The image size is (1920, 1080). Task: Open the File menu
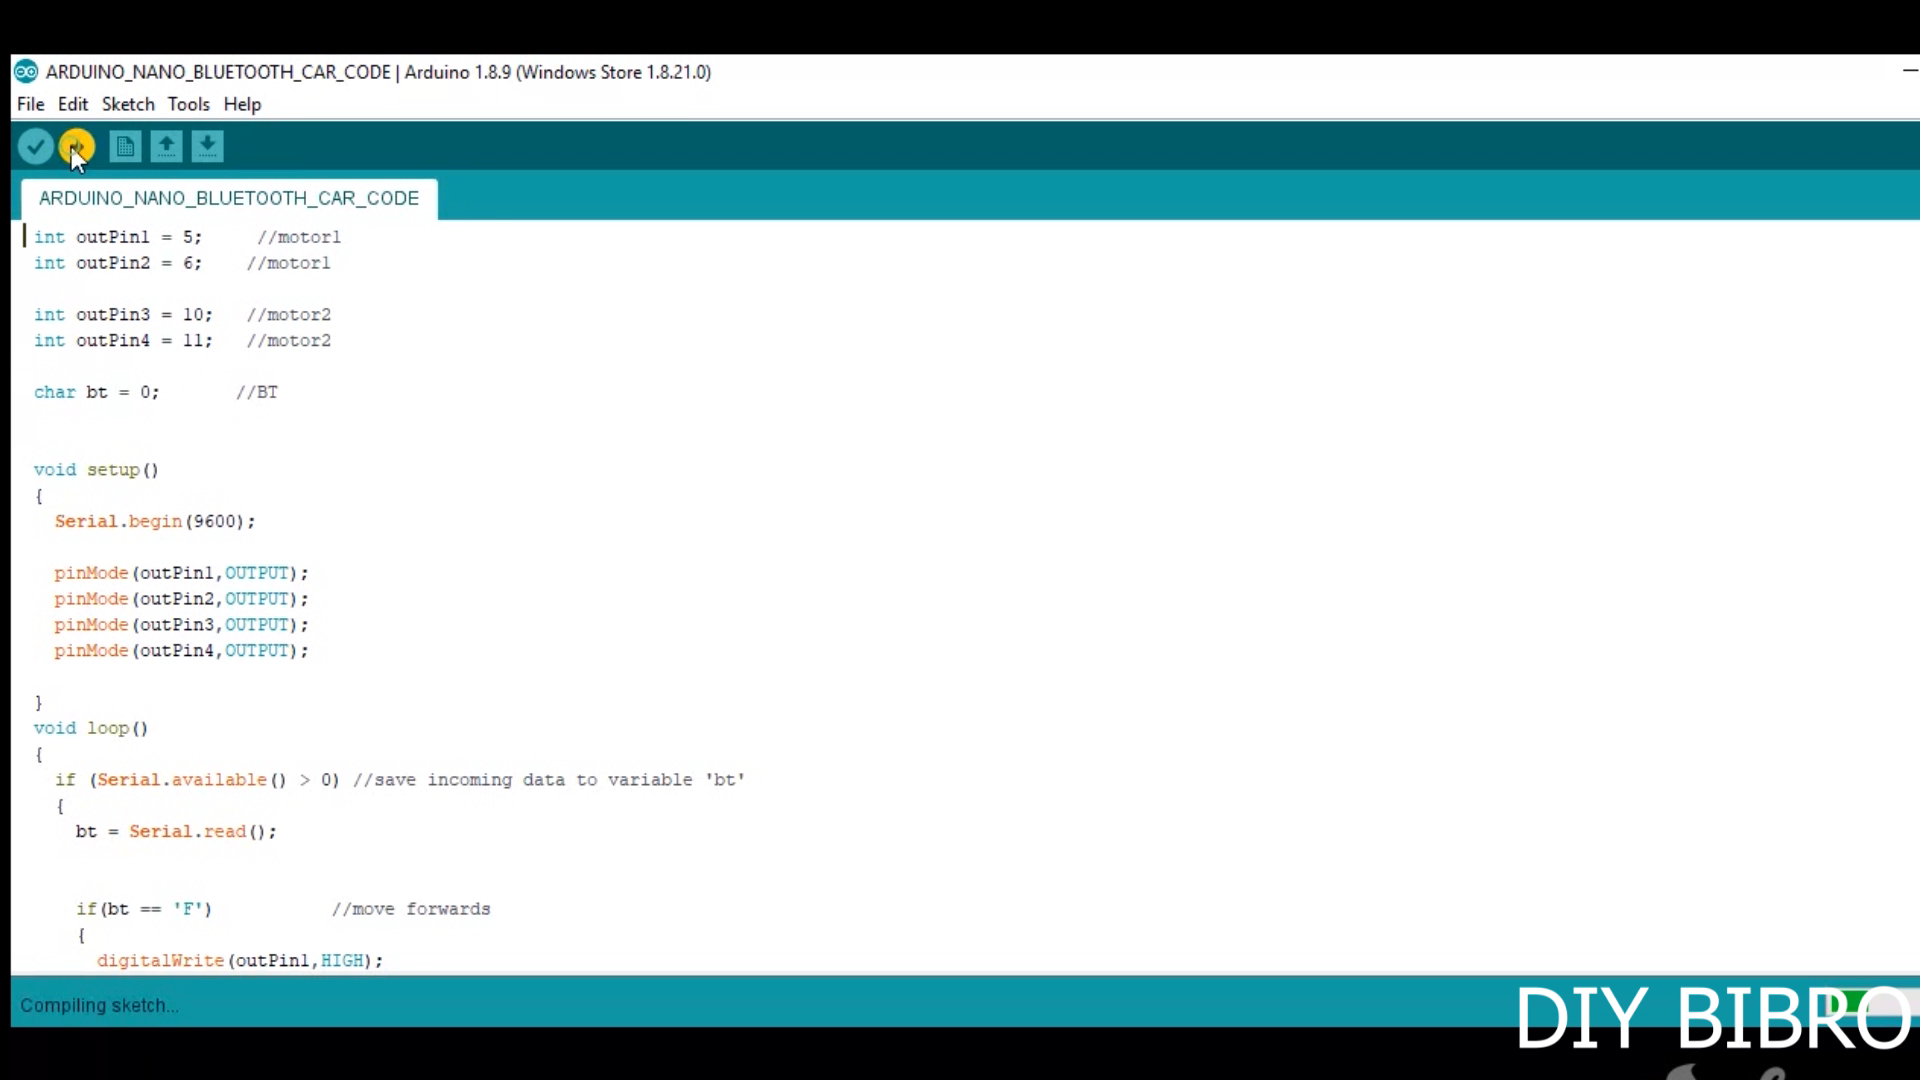coord(30,104)
